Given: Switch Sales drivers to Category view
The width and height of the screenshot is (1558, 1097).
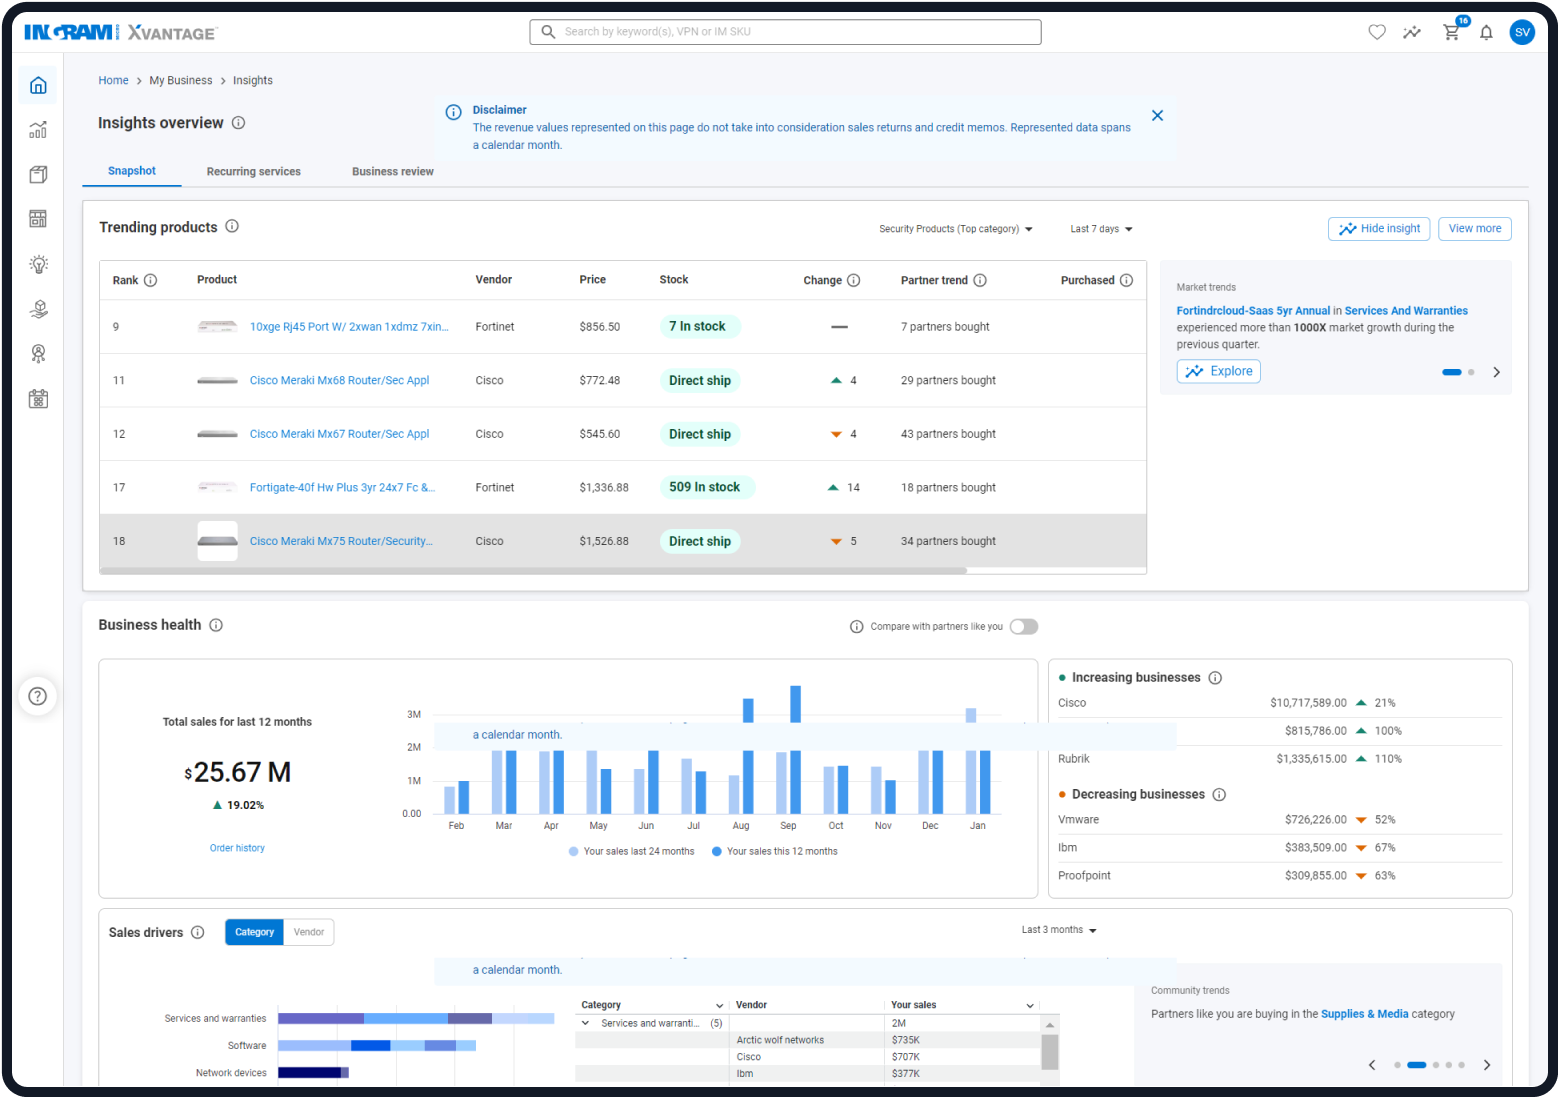Looking at the screenshot, I should pyautogui.click(x=254, y=932).
